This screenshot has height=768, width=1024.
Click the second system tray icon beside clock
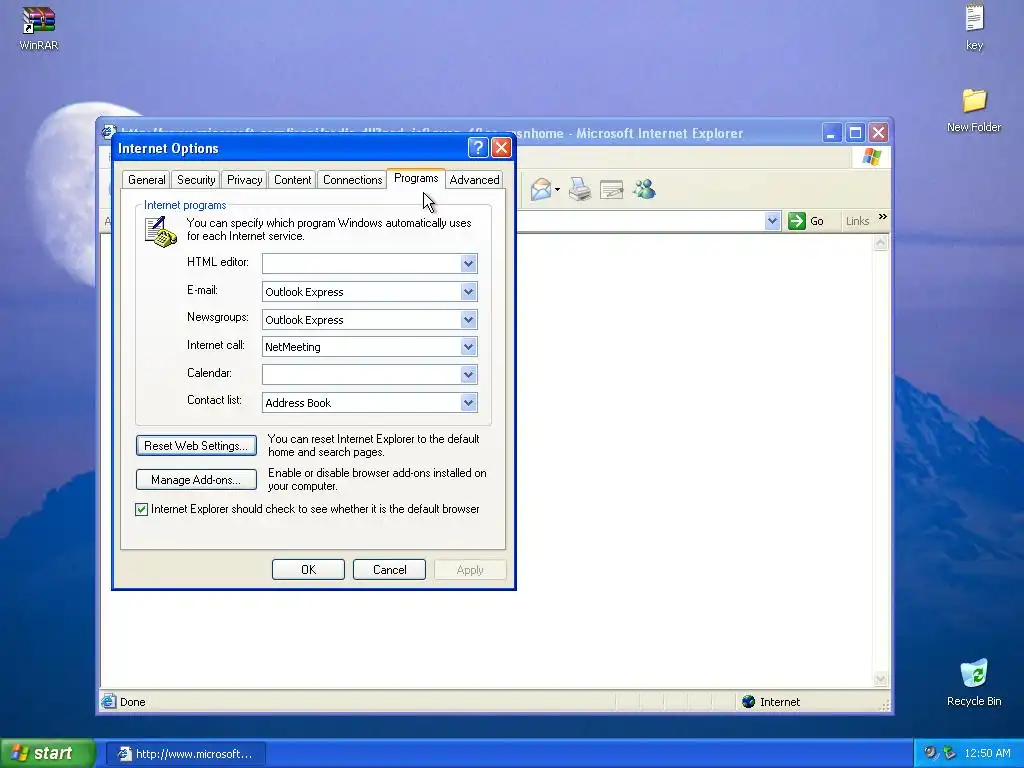[x=950, y=753]
